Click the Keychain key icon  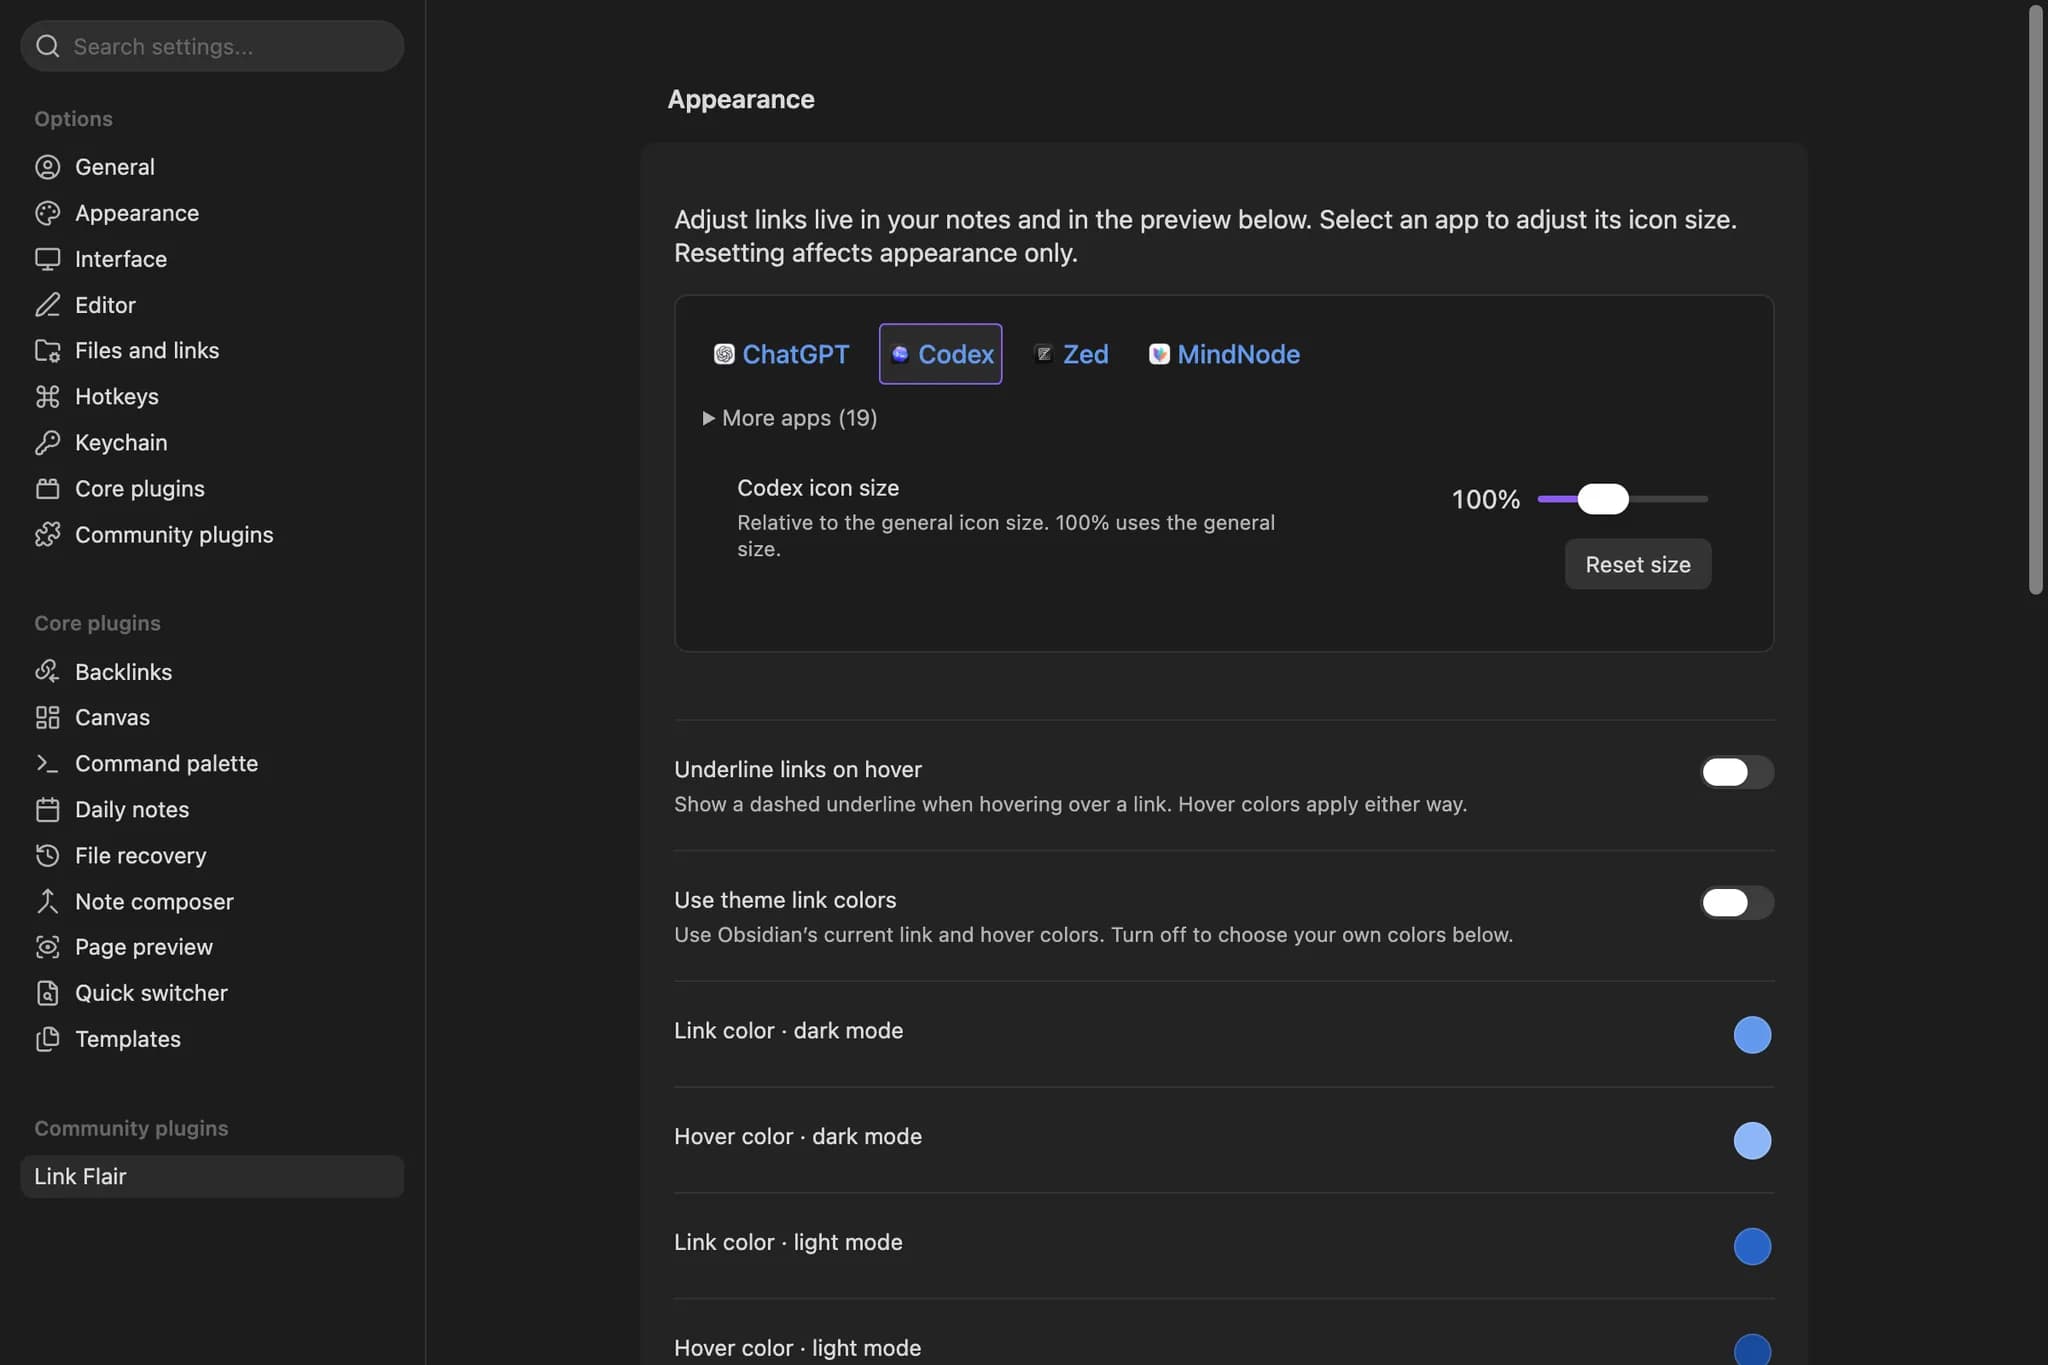pyautogui.click(x=47, y=443)
